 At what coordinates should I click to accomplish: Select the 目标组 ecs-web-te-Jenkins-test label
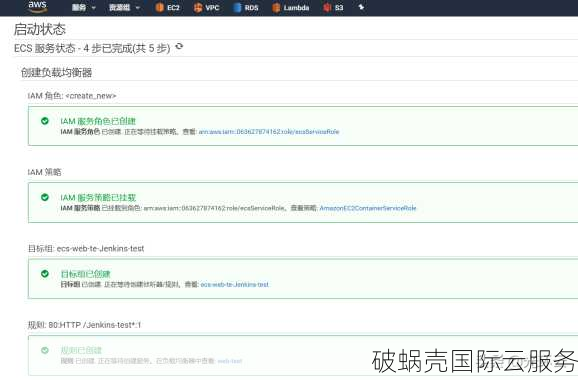[86, 248]
